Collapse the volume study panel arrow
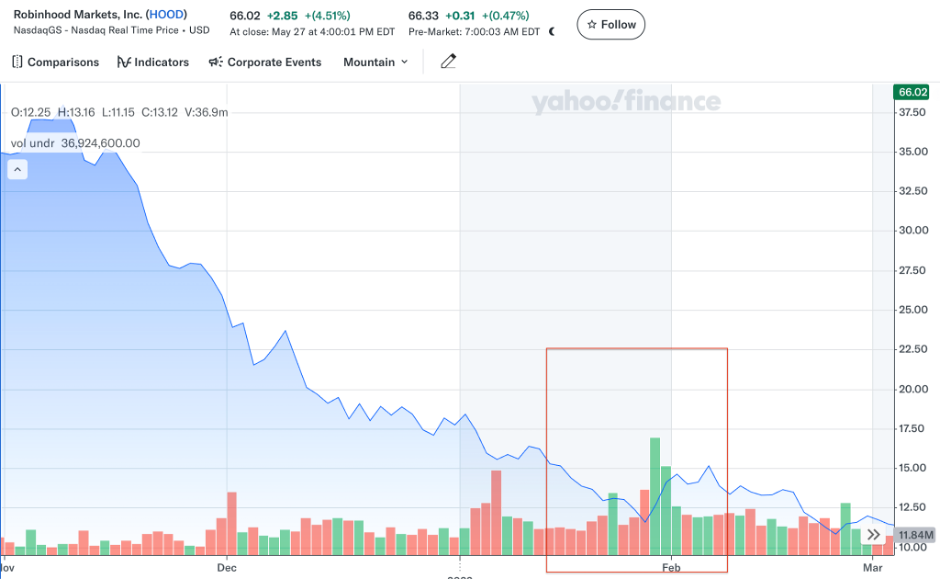Viewport: 941px width, 579px height. pos(18,170)
